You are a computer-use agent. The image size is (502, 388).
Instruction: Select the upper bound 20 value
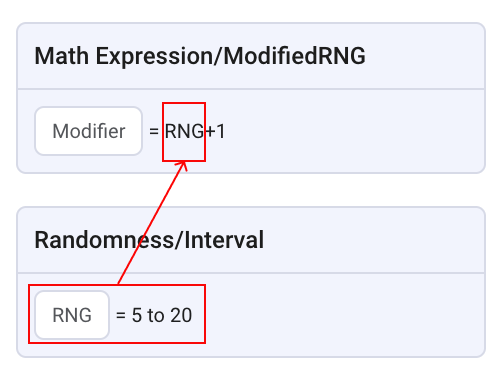[181, 315]
